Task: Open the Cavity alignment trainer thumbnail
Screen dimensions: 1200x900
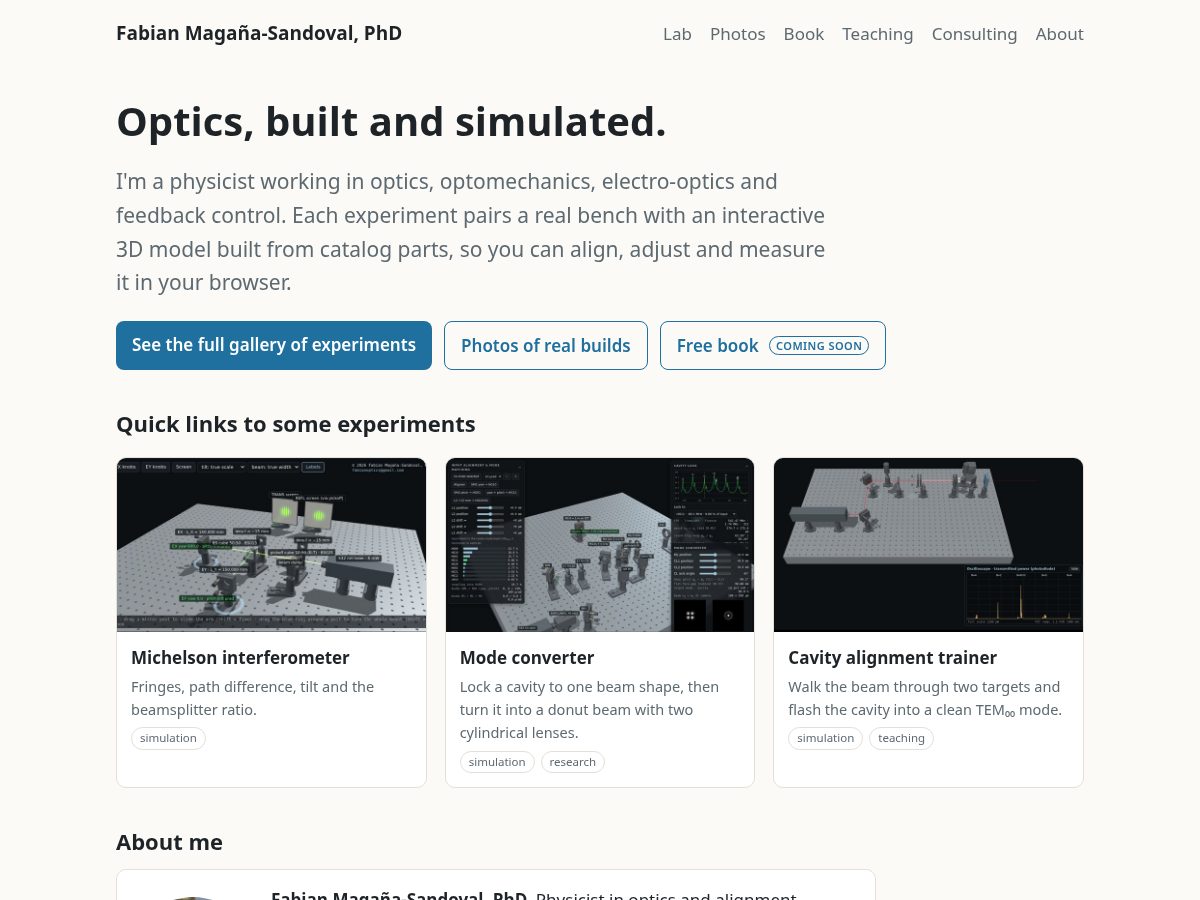Action: 929,545
